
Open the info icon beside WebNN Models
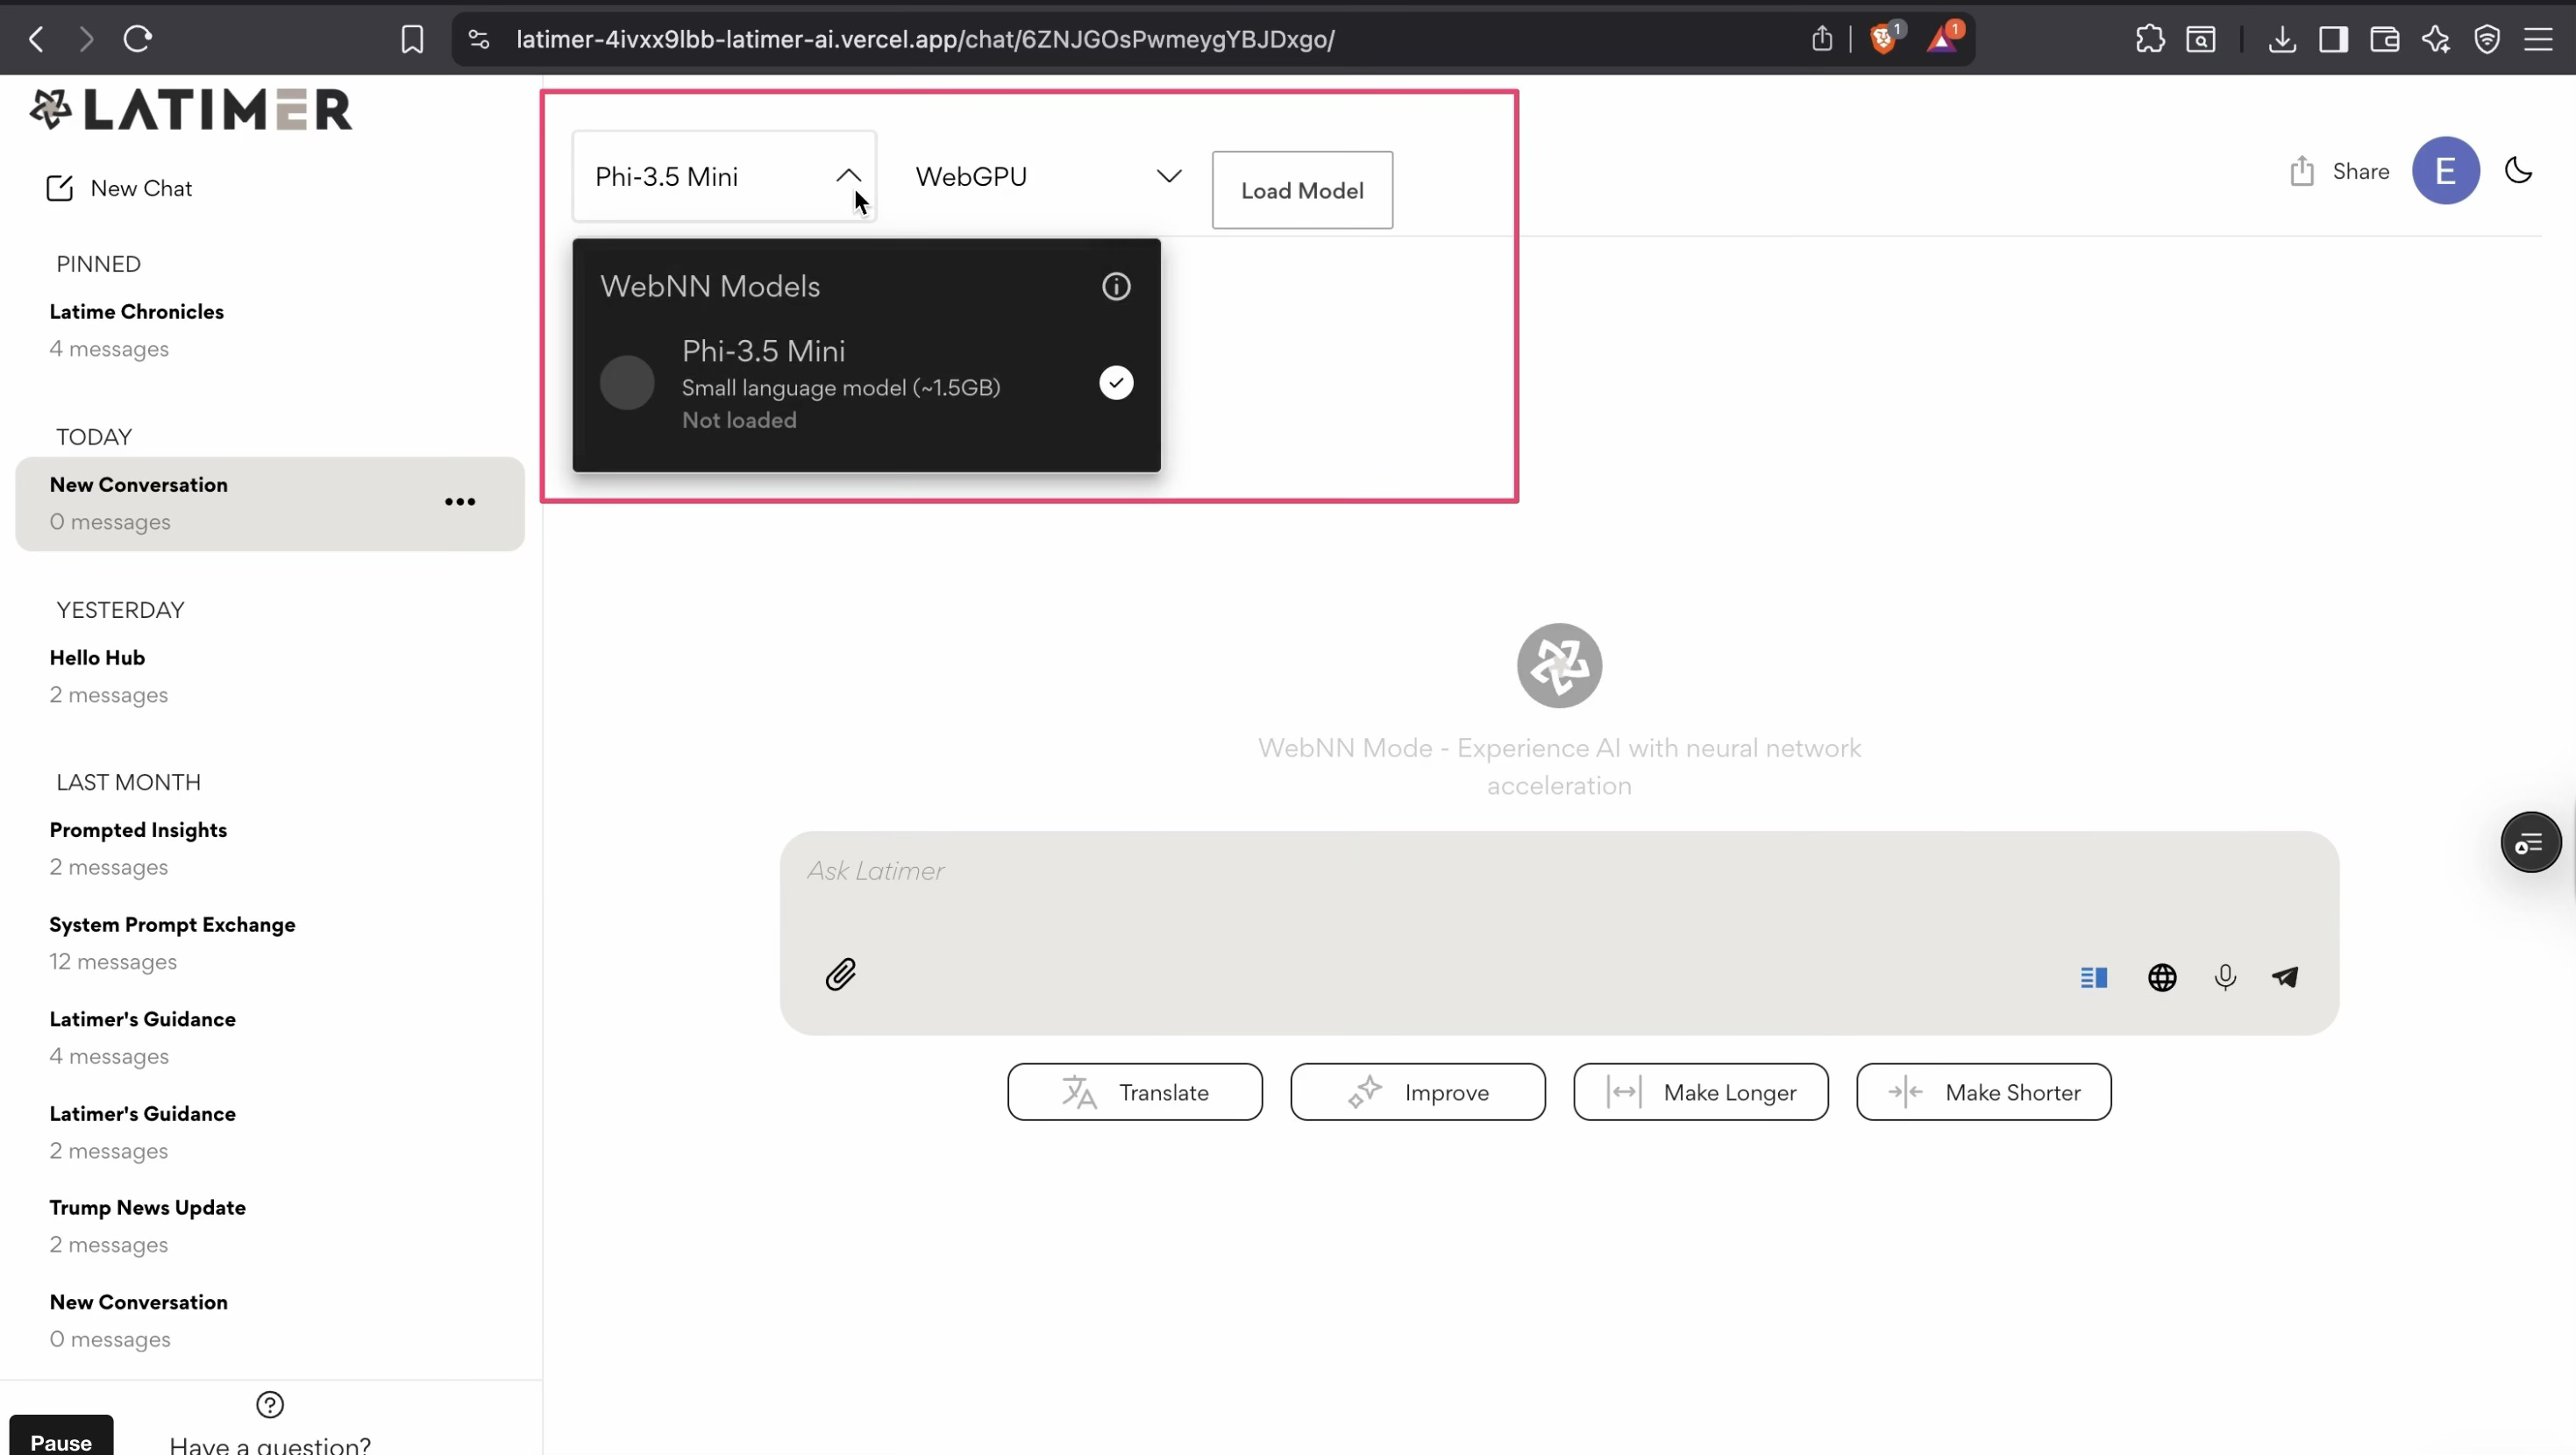[x=1116, y=287]
